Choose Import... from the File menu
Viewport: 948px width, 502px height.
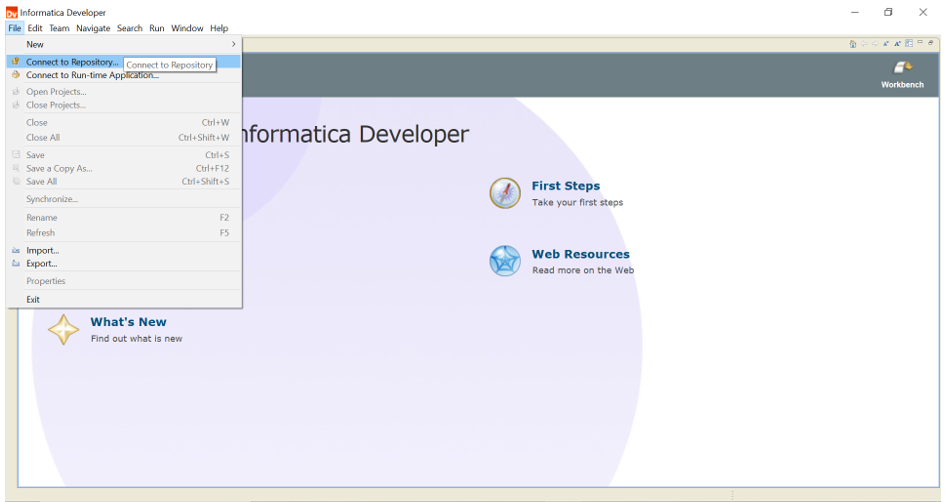pyautogui.click(x=123, y=250)
